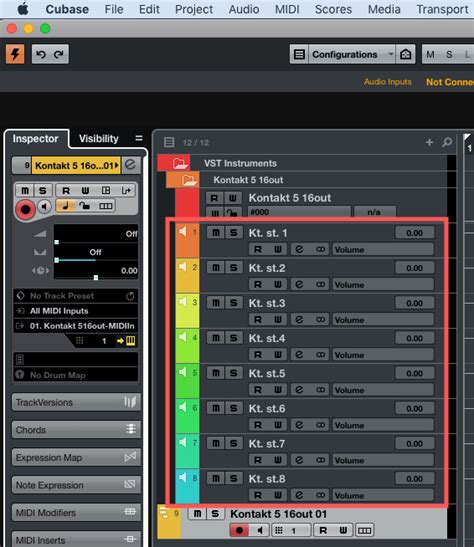
Task: Open the Project menu
Action: [x=194, y=9]
